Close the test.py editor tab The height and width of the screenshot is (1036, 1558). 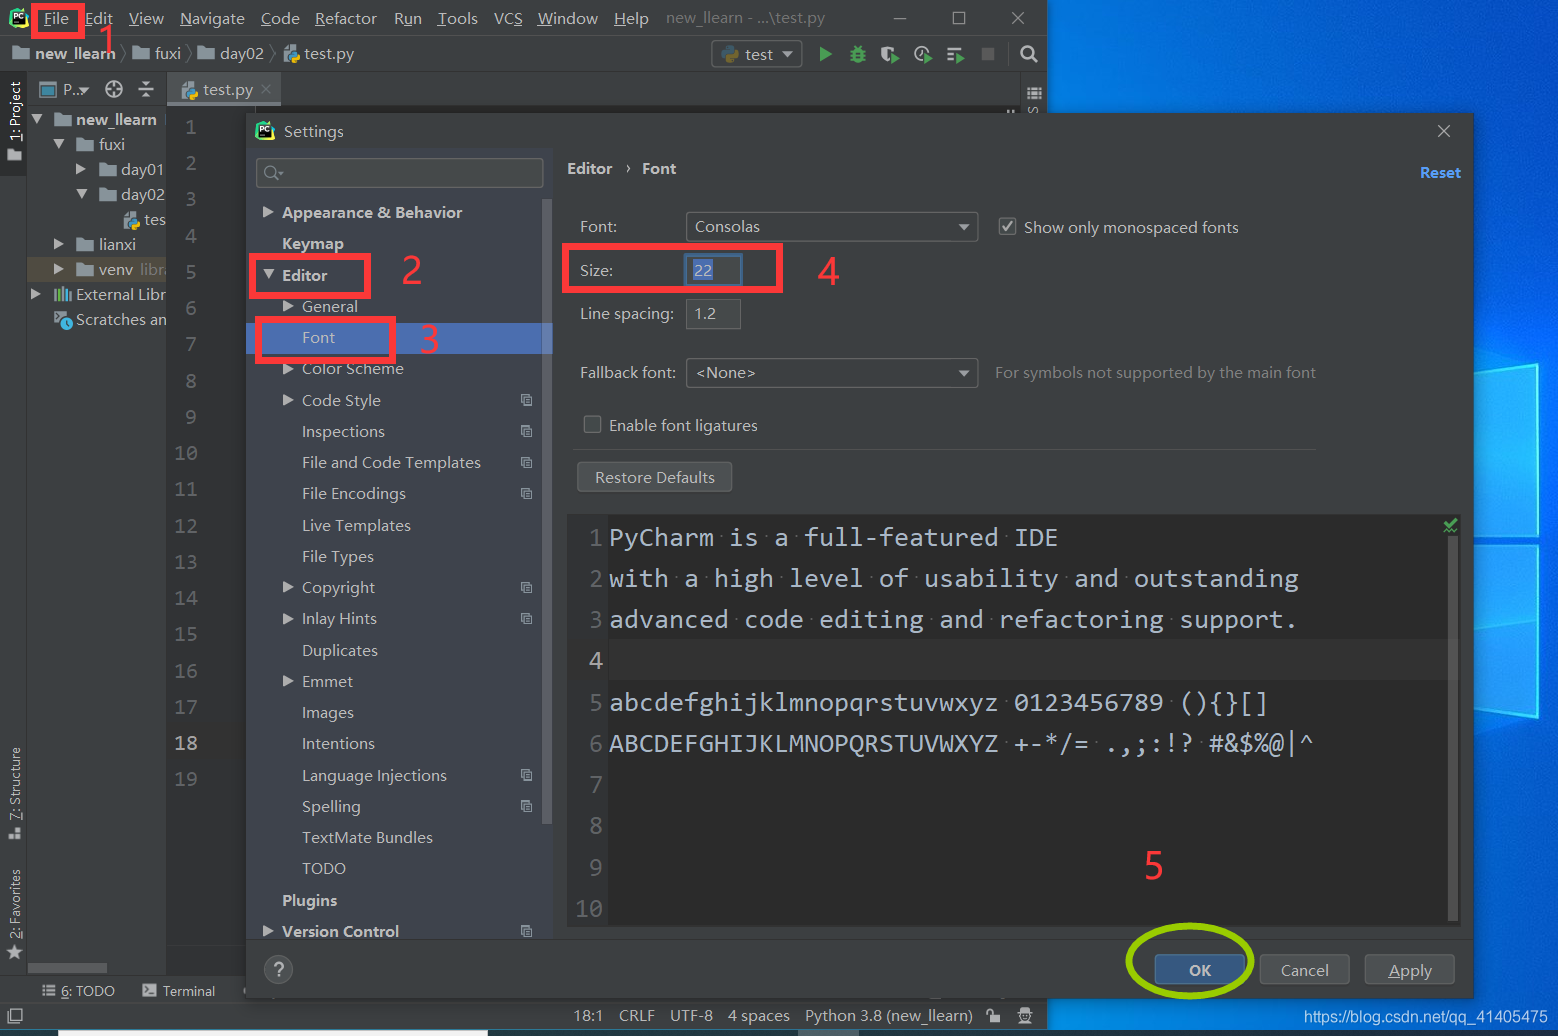click(x=266, y=89)
